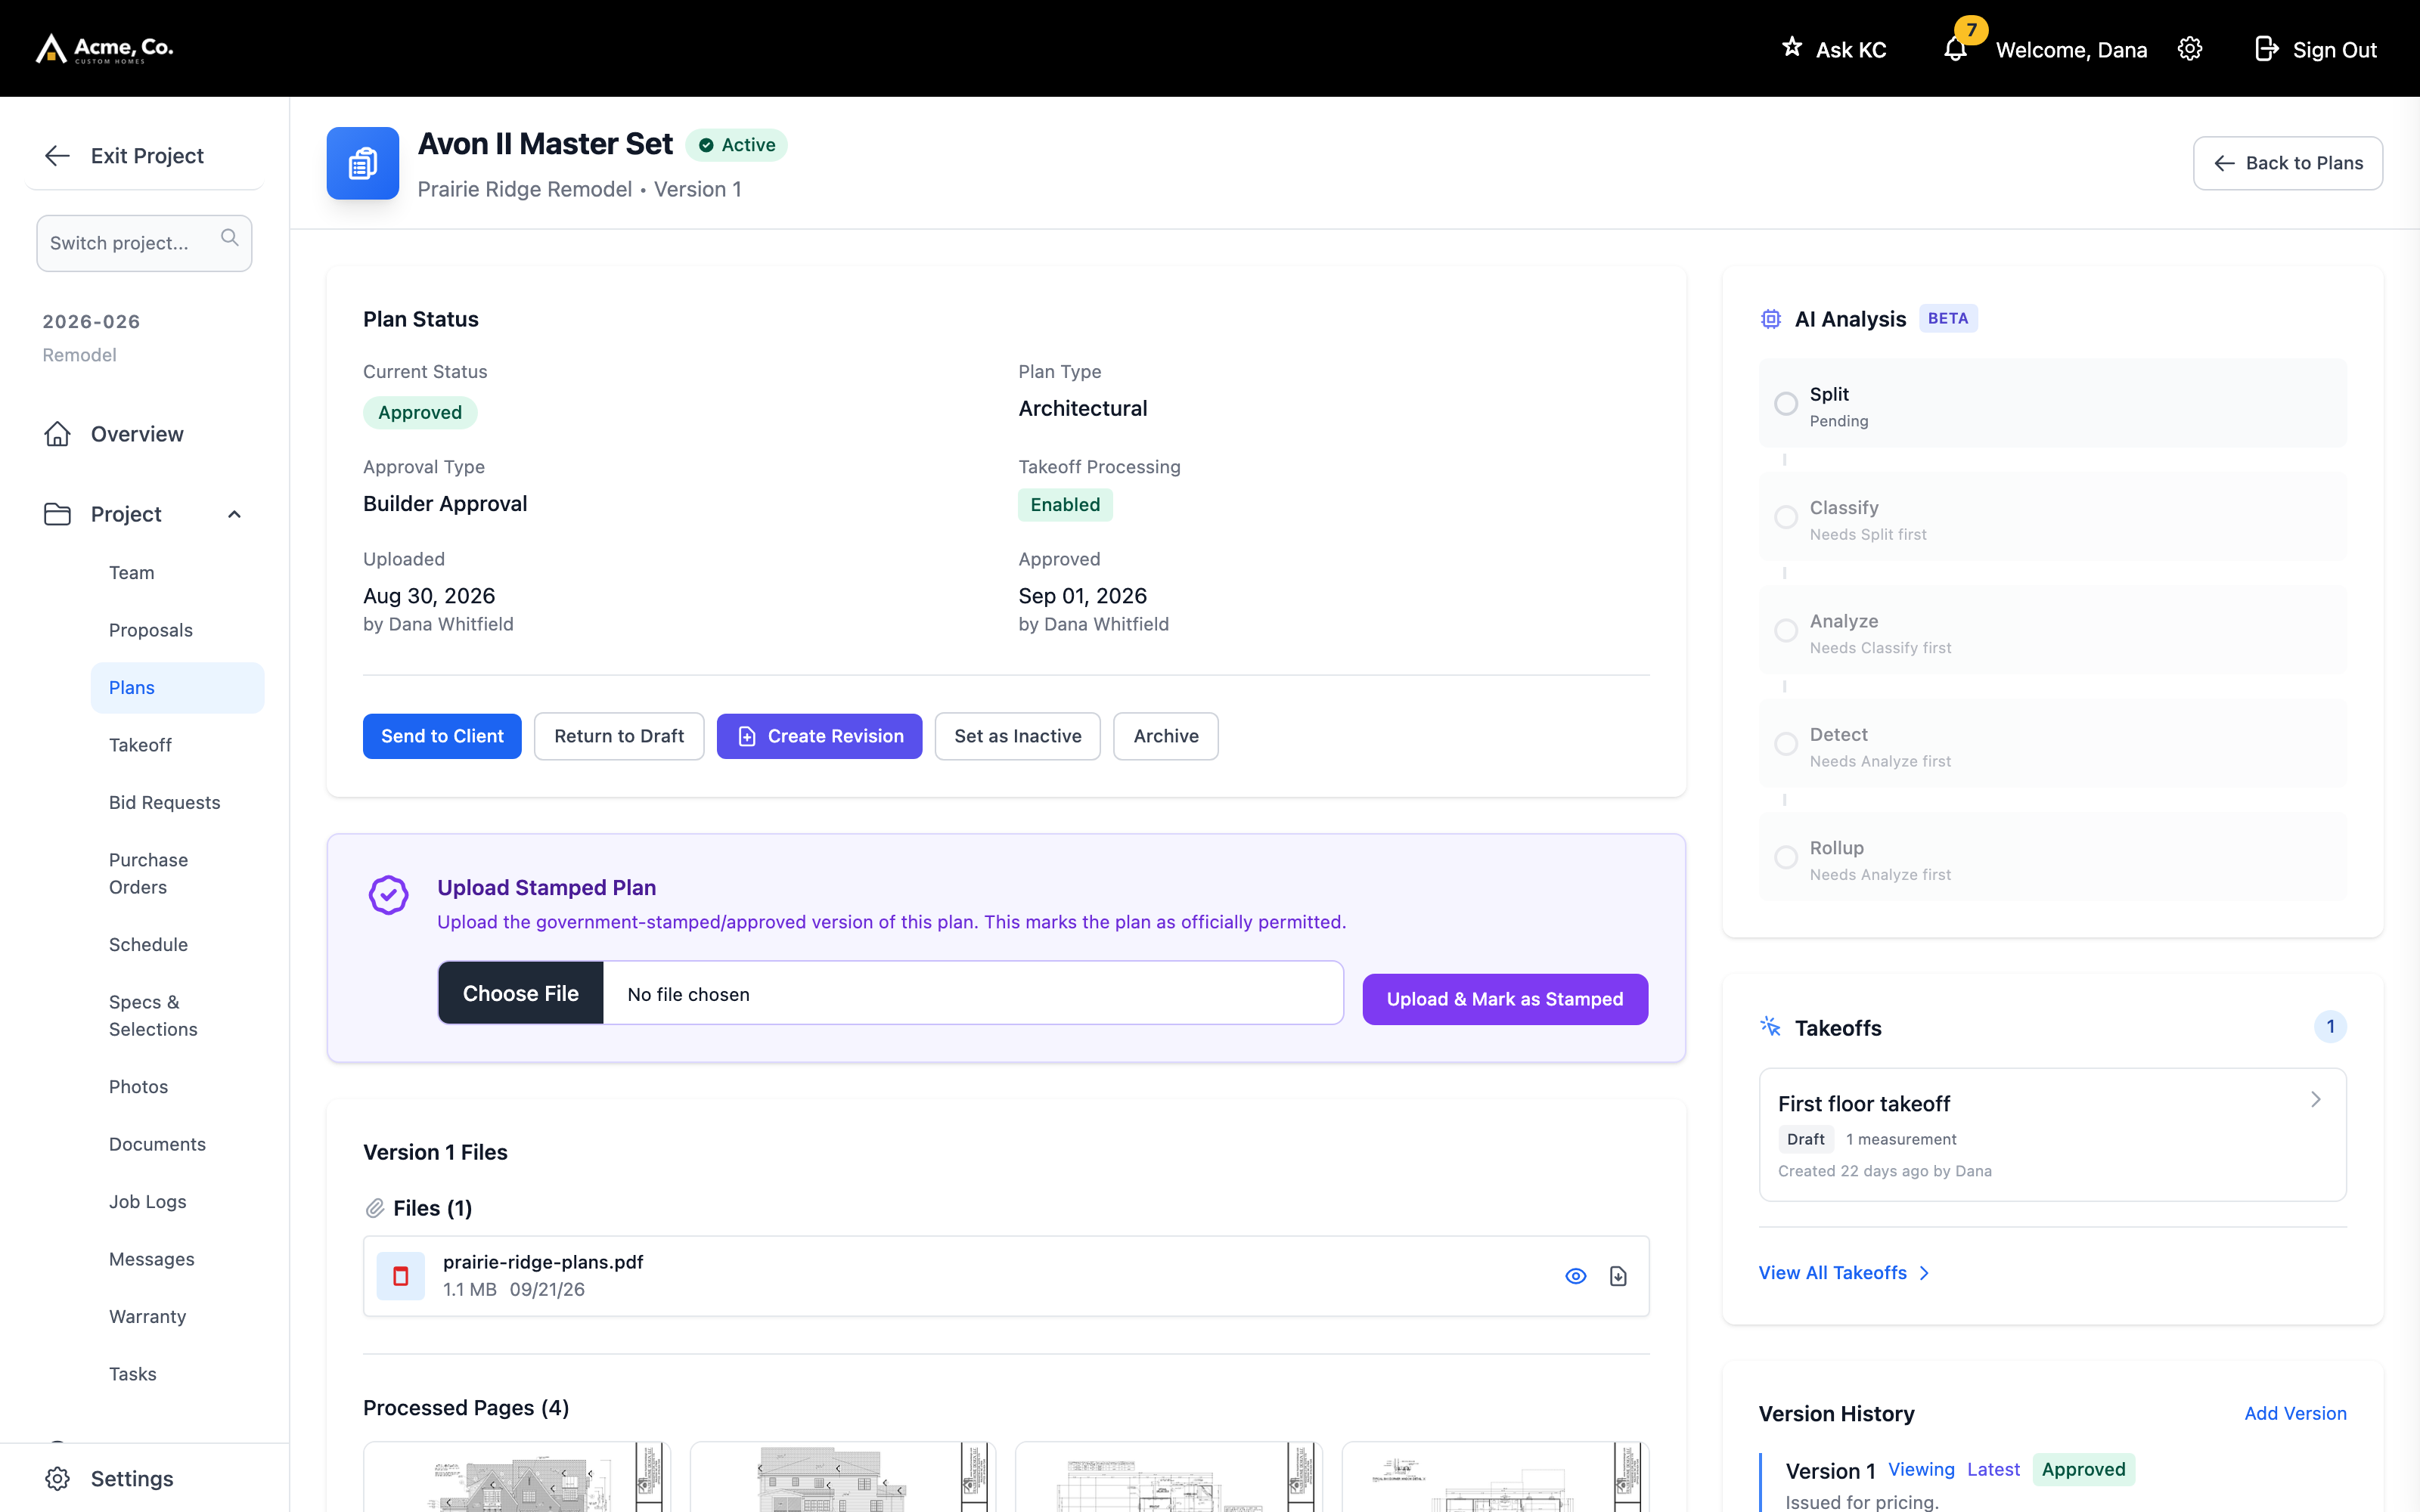
Task: Click Return to Draft button
Action: coord(619,736)
